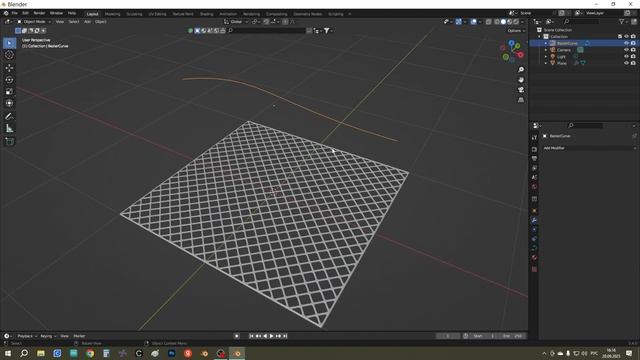Expand the BezierCurve outliner item
The image size is (640, 360).
tap(546, 43)
